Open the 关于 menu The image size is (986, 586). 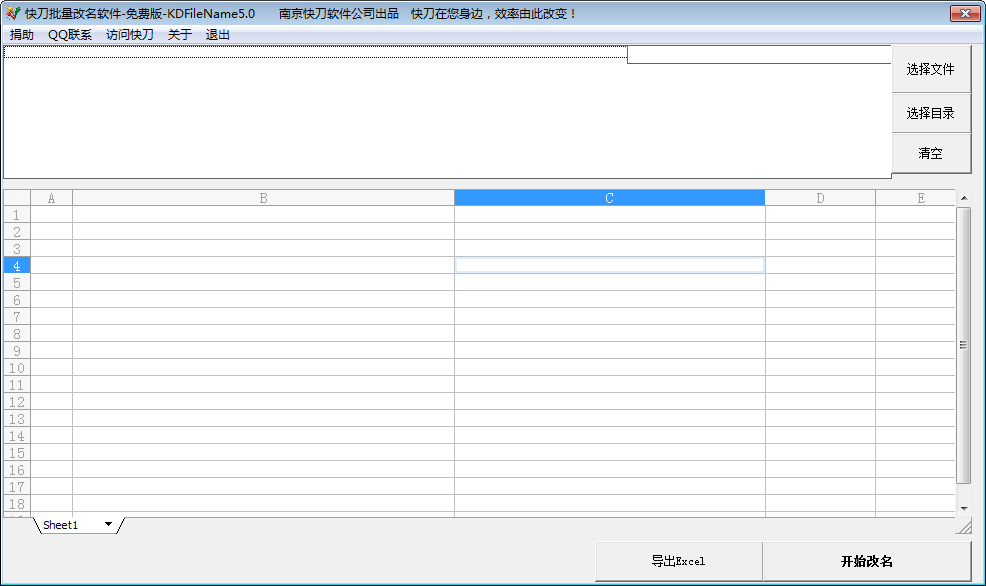[180, 35]
